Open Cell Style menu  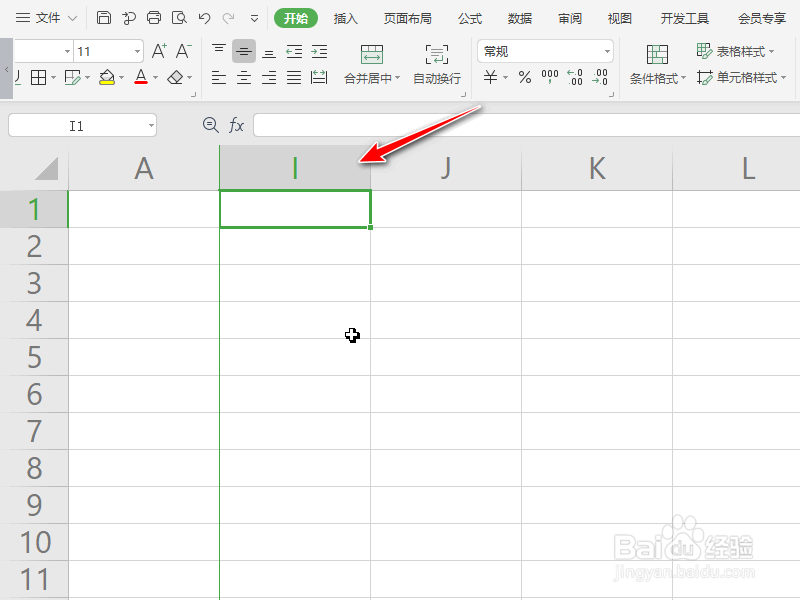pyautogui.click(x=741, y=78)
